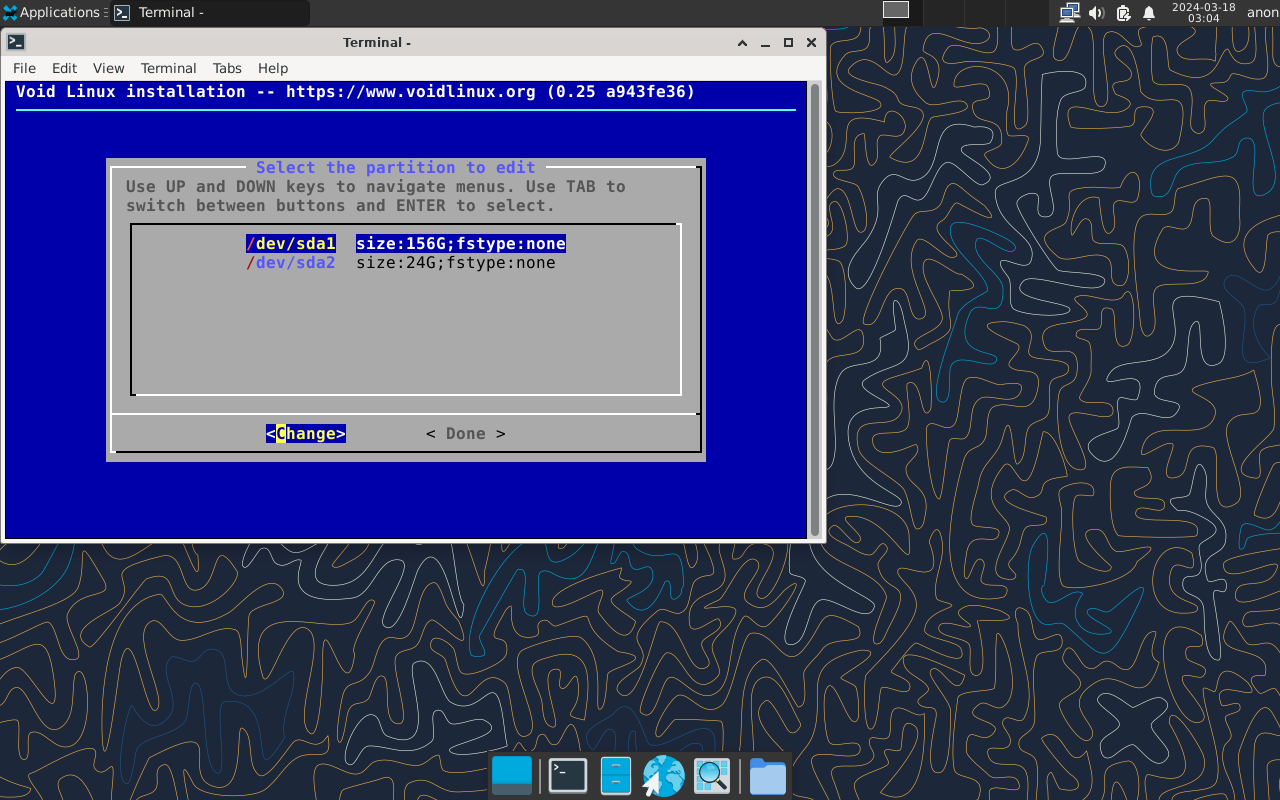Image resolution: width=1280 pixels, height=800 pixels.
Task: Click the date and time clock
Action: pyautogui.click(x=1203, y=13)
